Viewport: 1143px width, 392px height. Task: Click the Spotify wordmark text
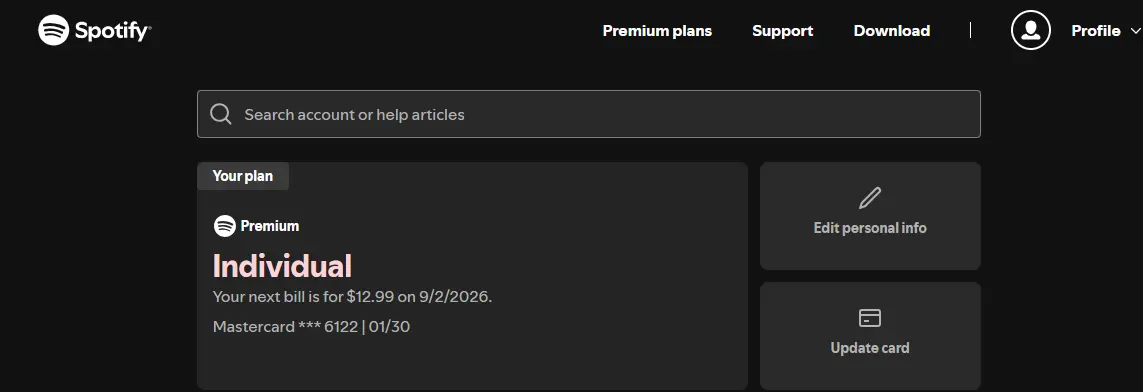coord(113,31)
